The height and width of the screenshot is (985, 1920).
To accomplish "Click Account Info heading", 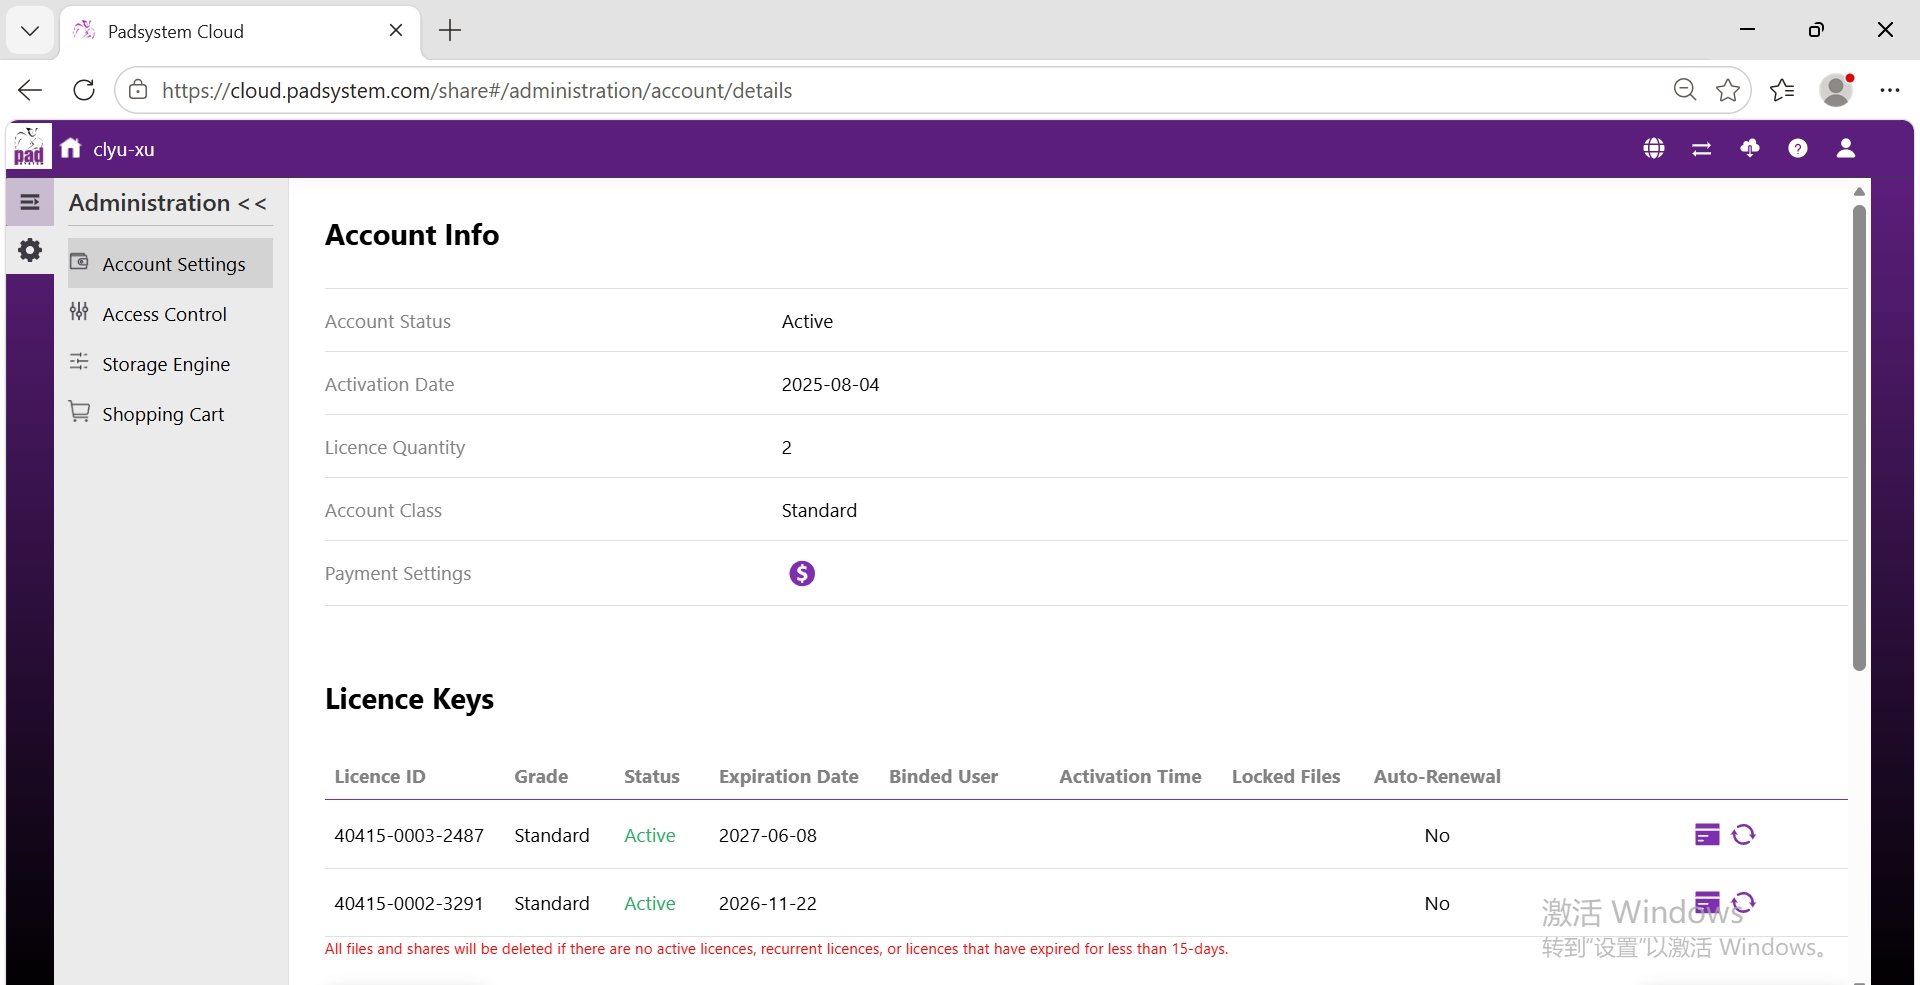I will (x=412, y=234).
